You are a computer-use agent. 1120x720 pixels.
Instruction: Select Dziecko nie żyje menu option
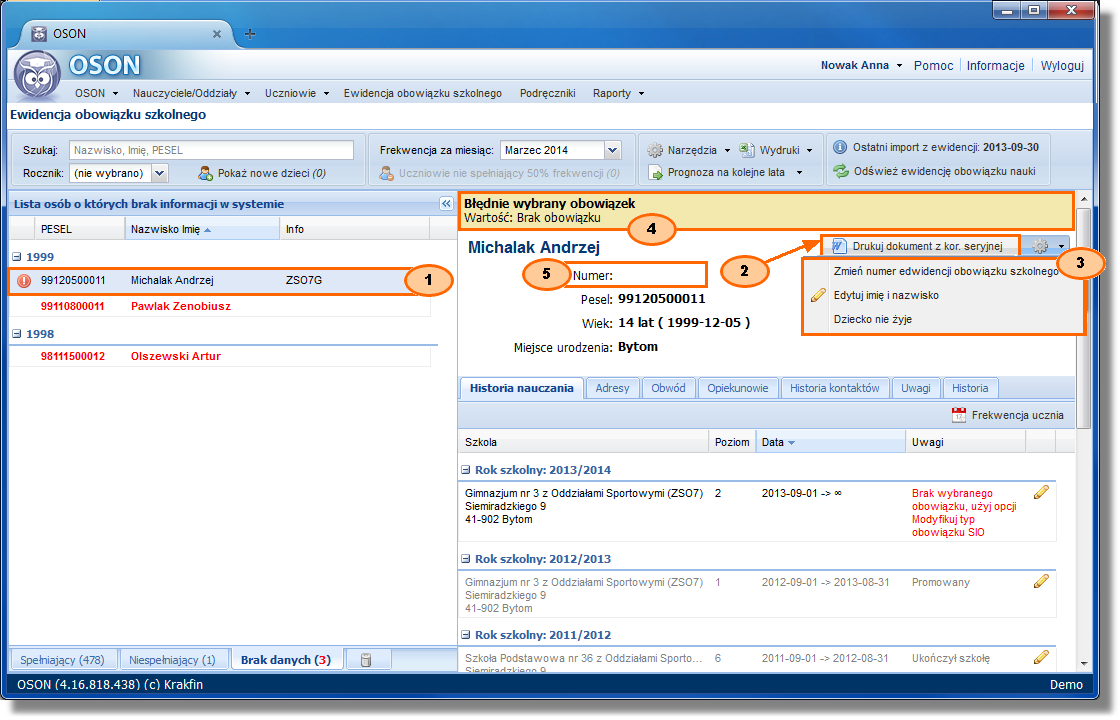pyautogui.click(x=872, y=320)
